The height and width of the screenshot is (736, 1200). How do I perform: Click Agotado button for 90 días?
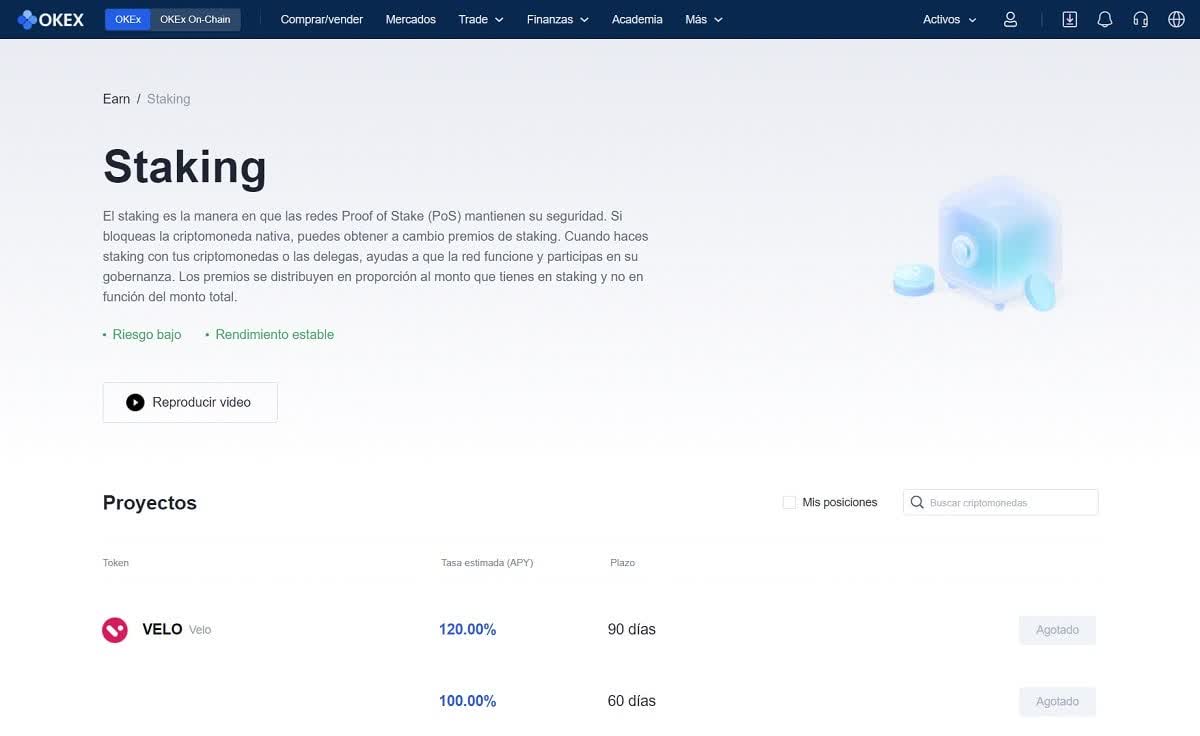coord(1057,630)
